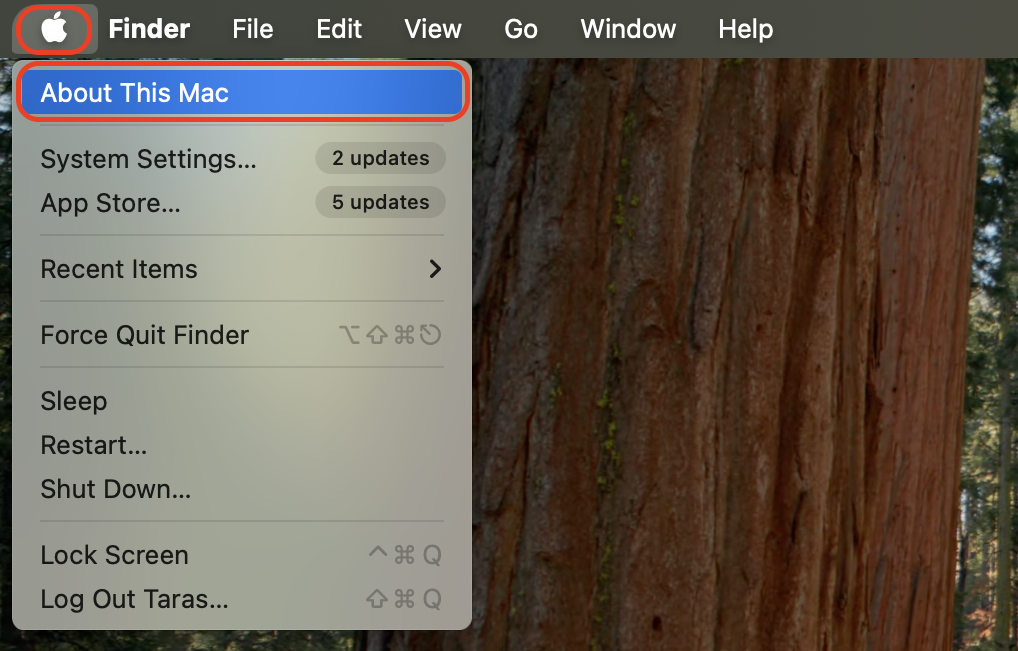Screen dimensions: 1018x651
Task: Expand the Recent Items submenu
Action: [x=118, y=269]
